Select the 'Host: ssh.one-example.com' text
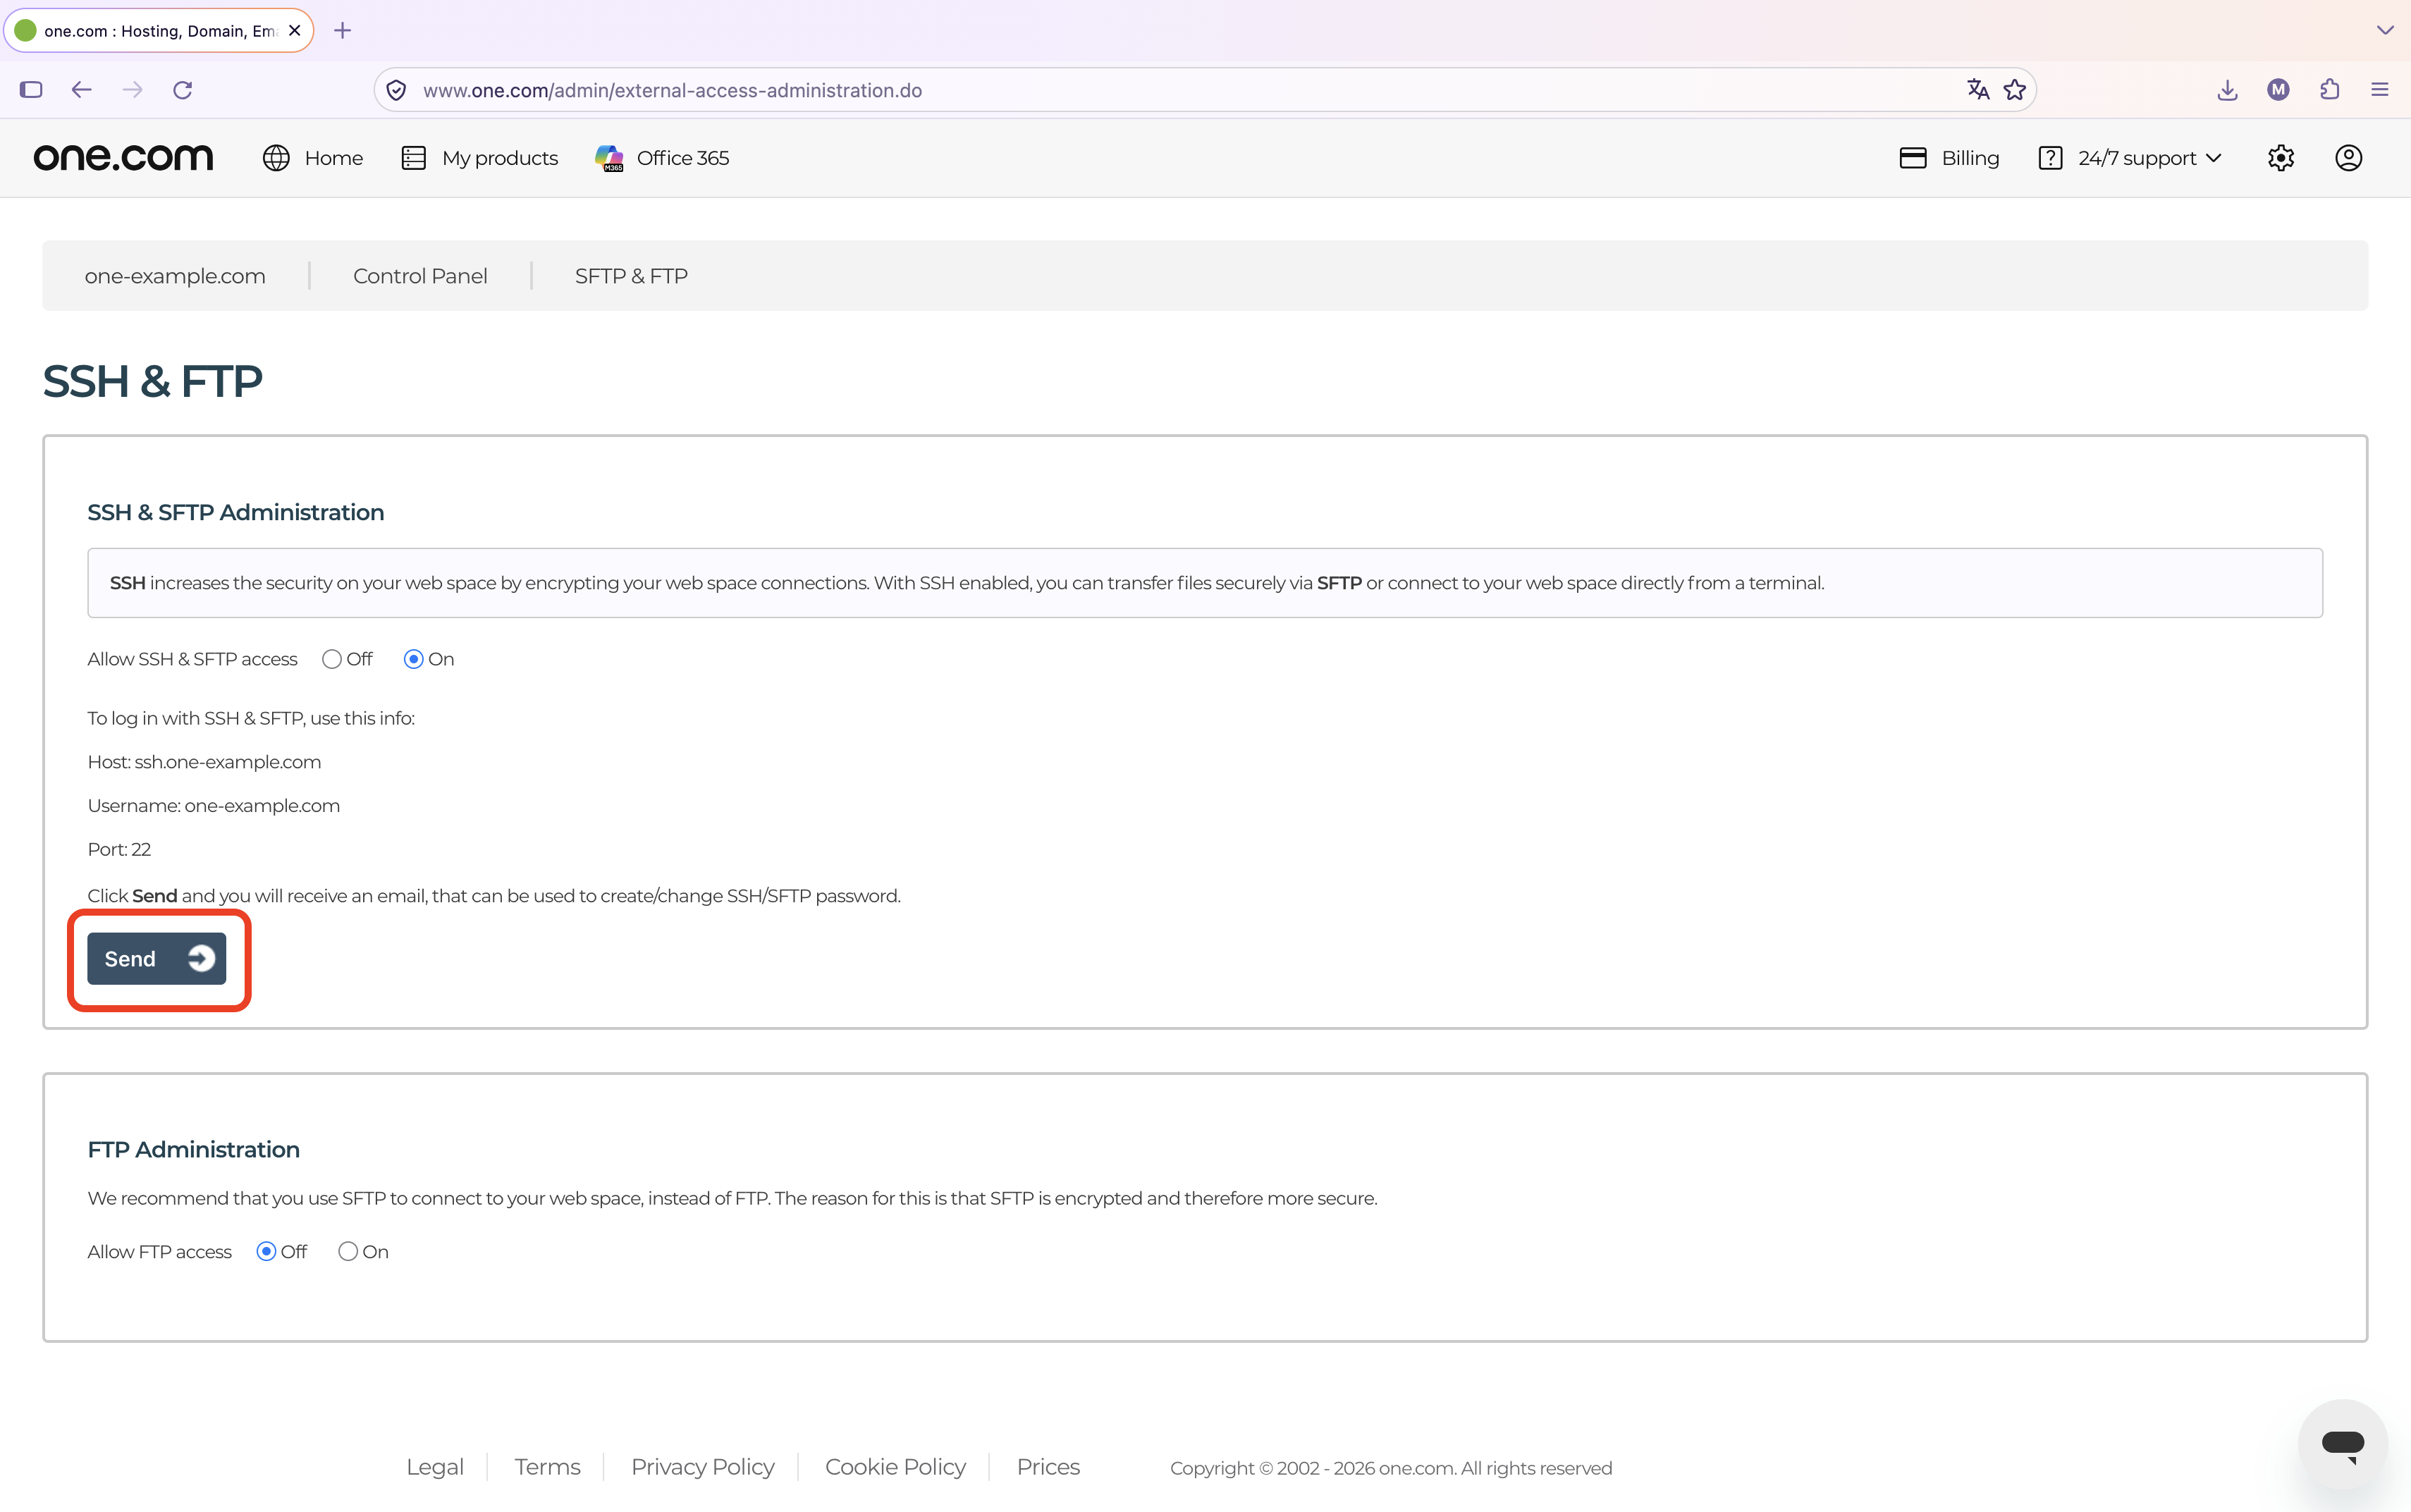This screenshot has width=2411, height=1512. [204, 762]
